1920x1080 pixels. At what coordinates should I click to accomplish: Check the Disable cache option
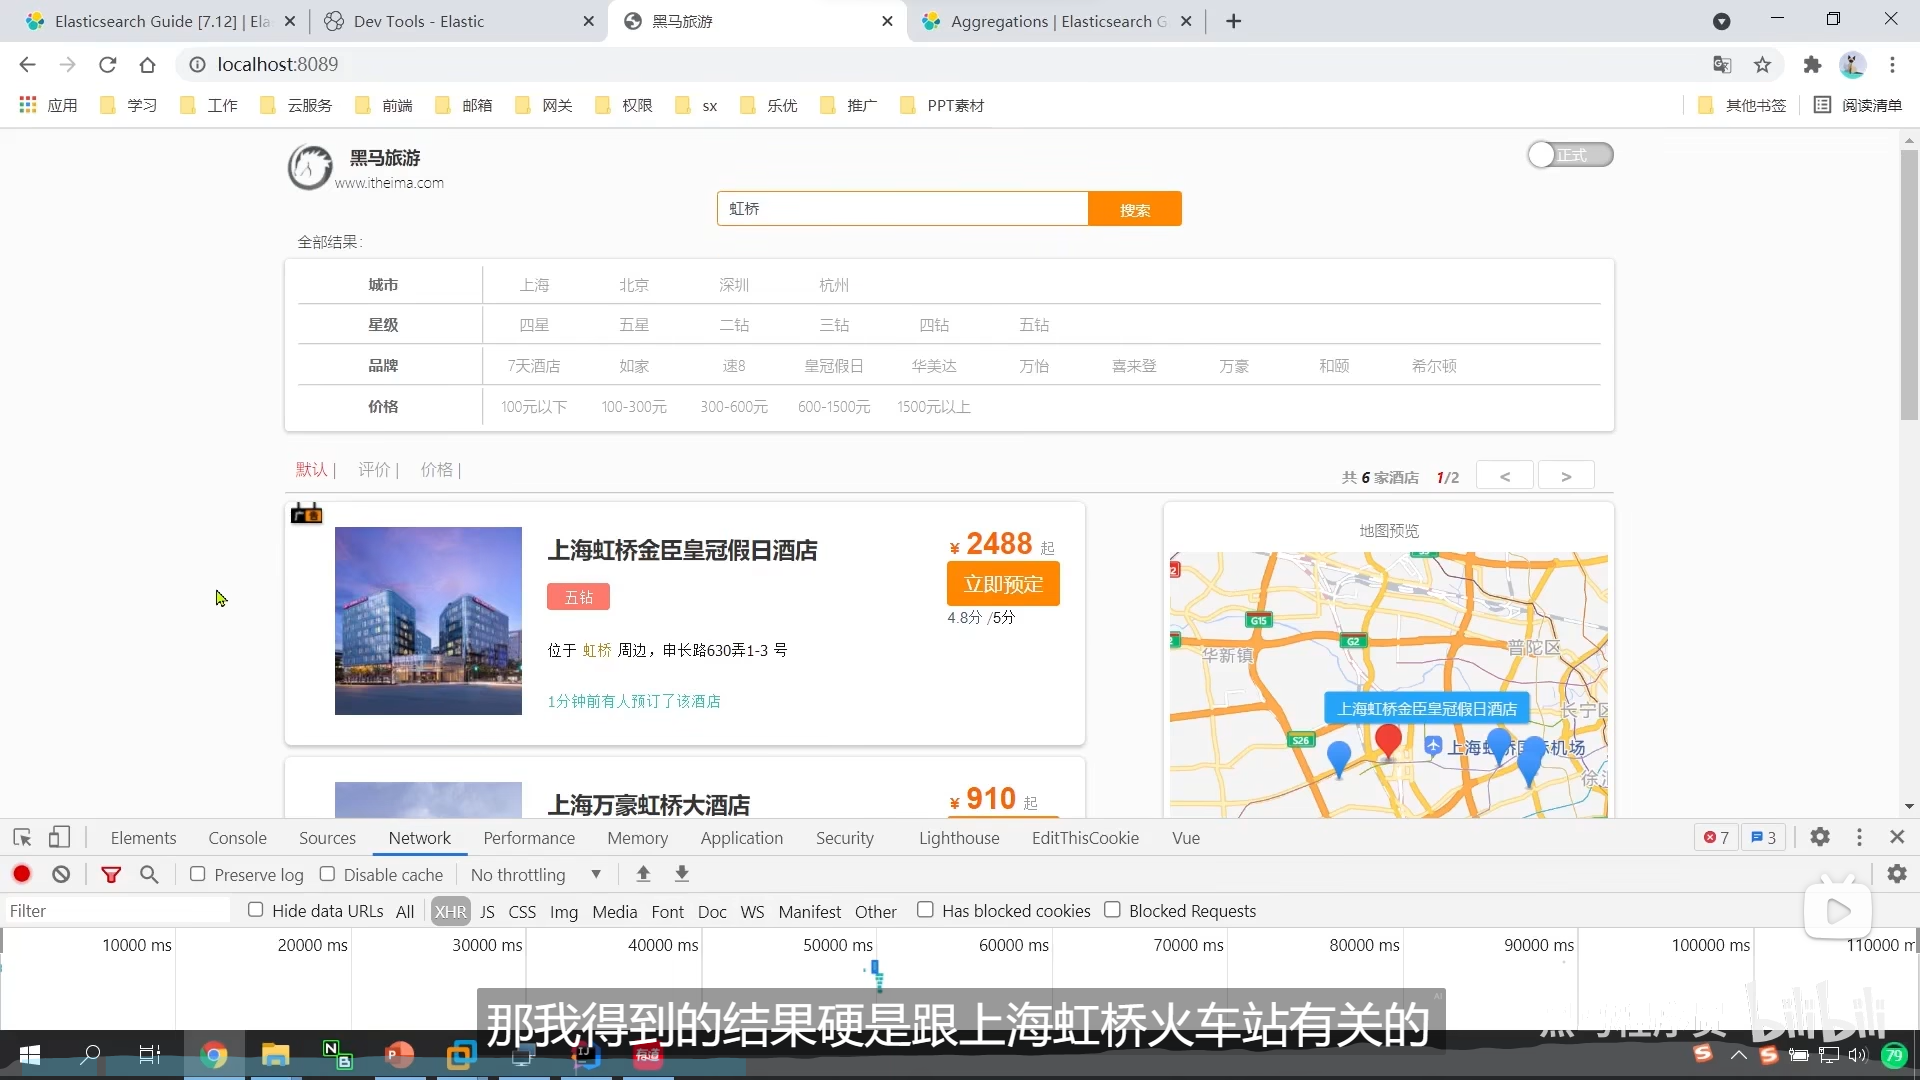(327, 874)
